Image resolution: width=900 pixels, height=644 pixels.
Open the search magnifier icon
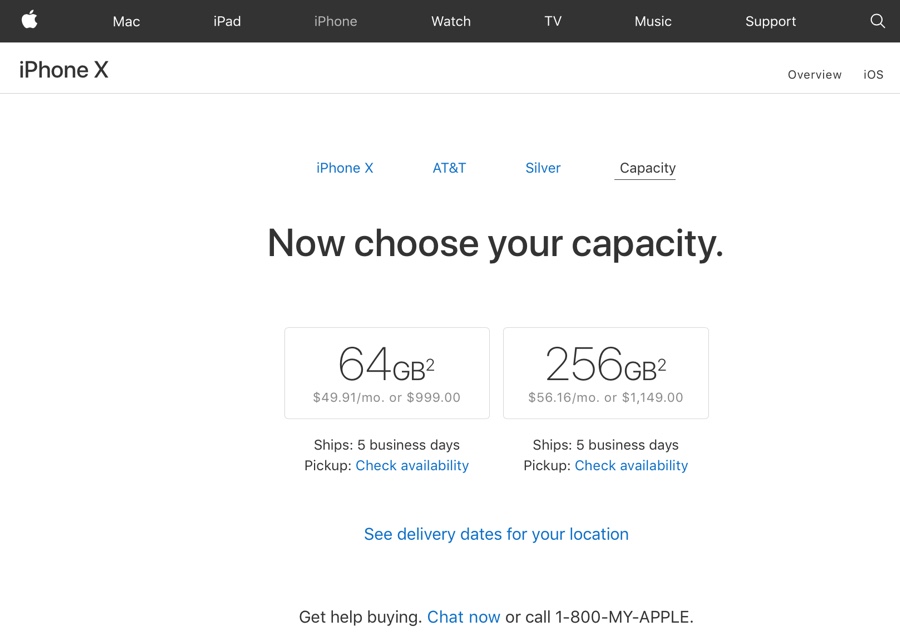[x=877, y=21]
